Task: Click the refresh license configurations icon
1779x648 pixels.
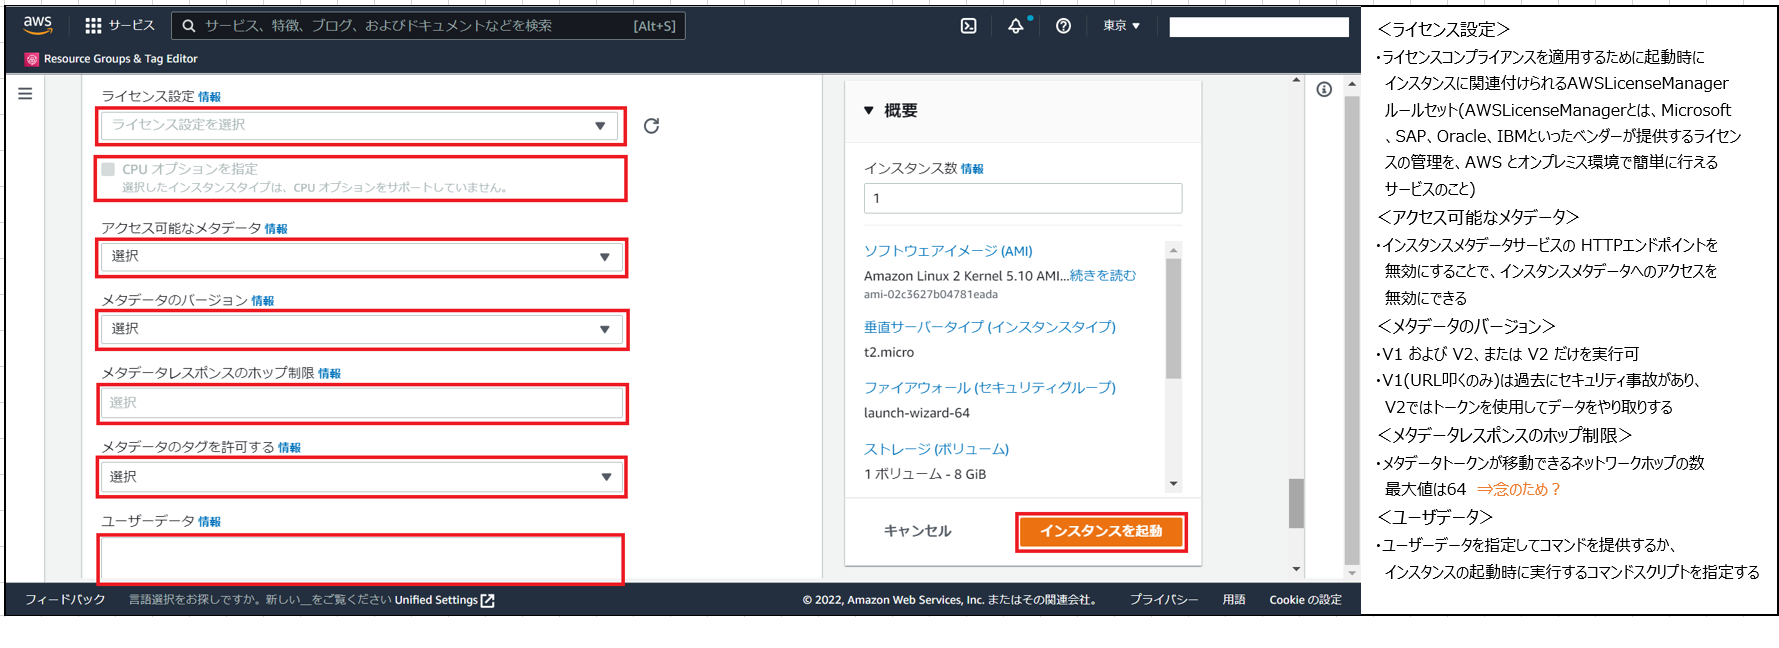Action: click(651, 126)
